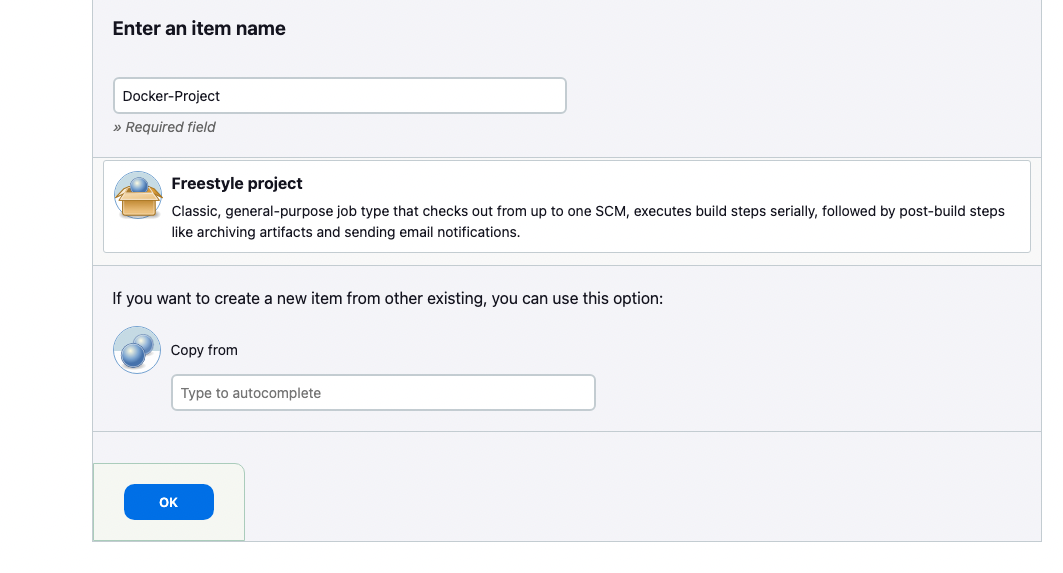Viewport: 1063px width, 573px height.
Task: Click the Freestyle project description text
Action: coord(588,222)
